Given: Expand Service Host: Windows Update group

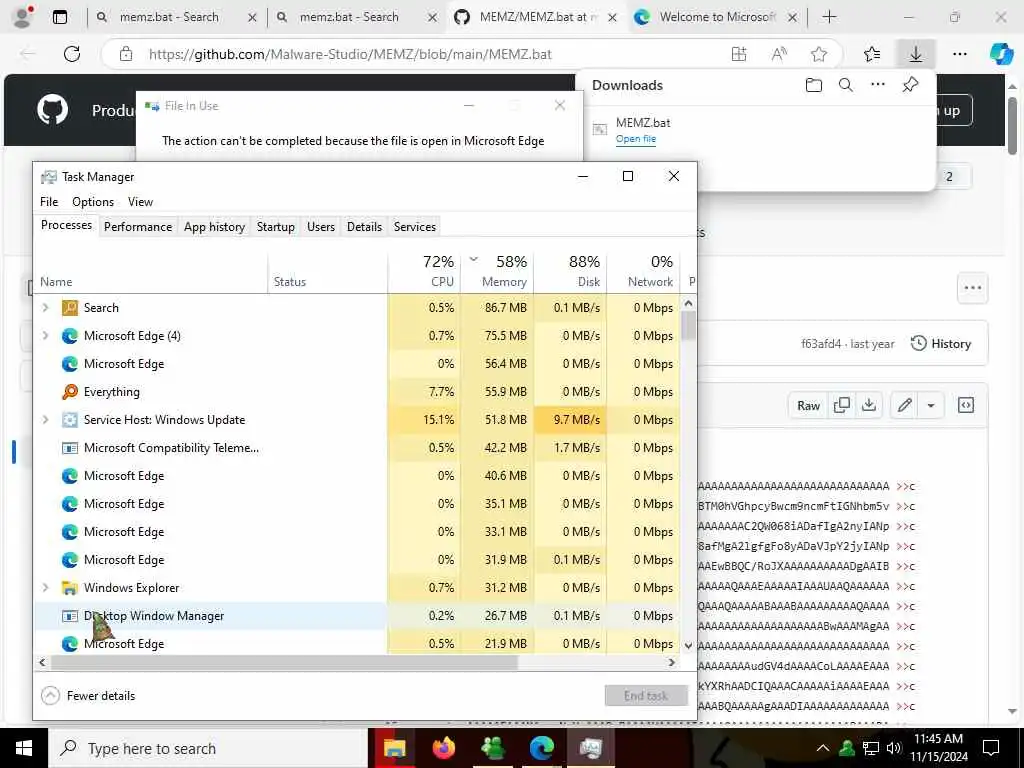Looking at the screenshot, I should 45,420.
